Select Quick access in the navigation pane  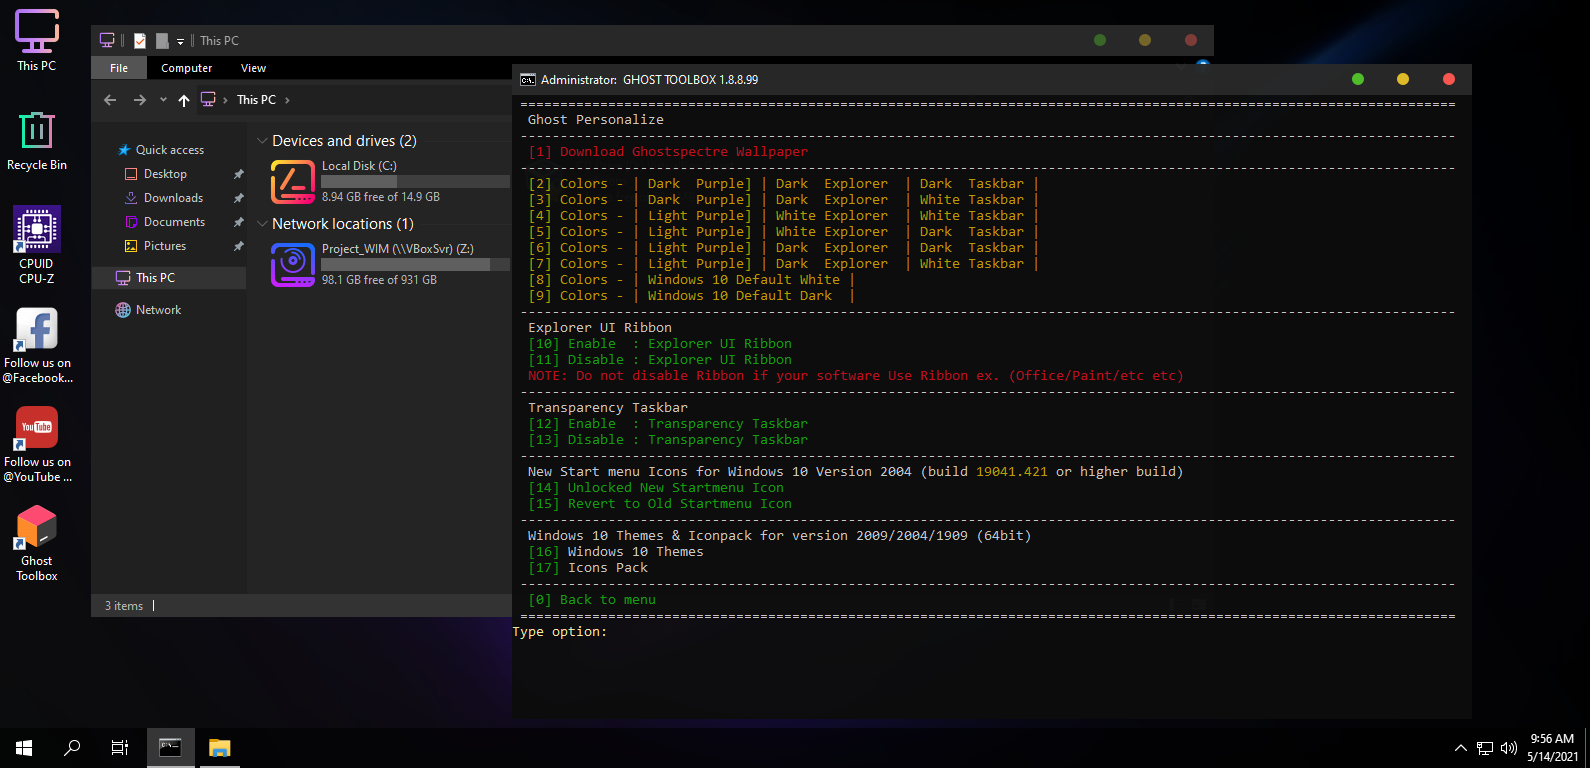(160, 150)
